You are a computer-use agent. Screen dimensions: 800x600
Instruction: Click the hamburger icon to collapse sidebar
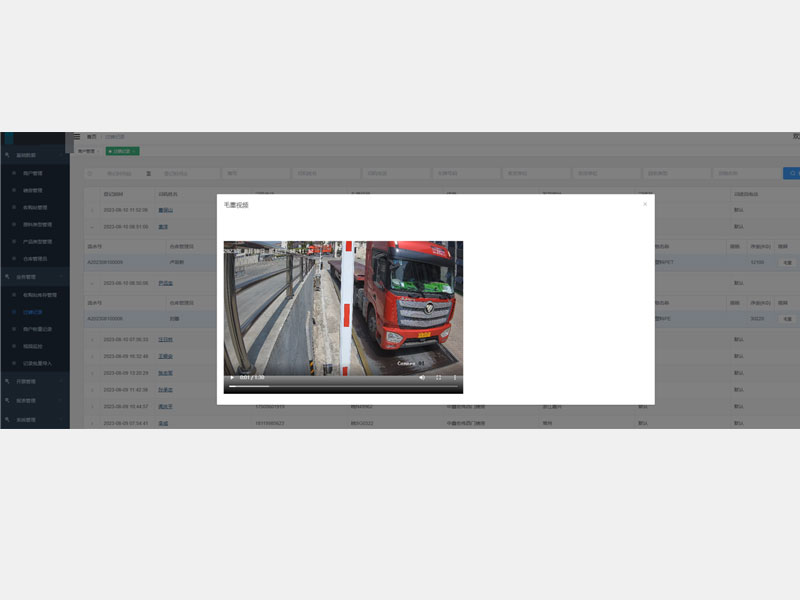click(77, 137)
